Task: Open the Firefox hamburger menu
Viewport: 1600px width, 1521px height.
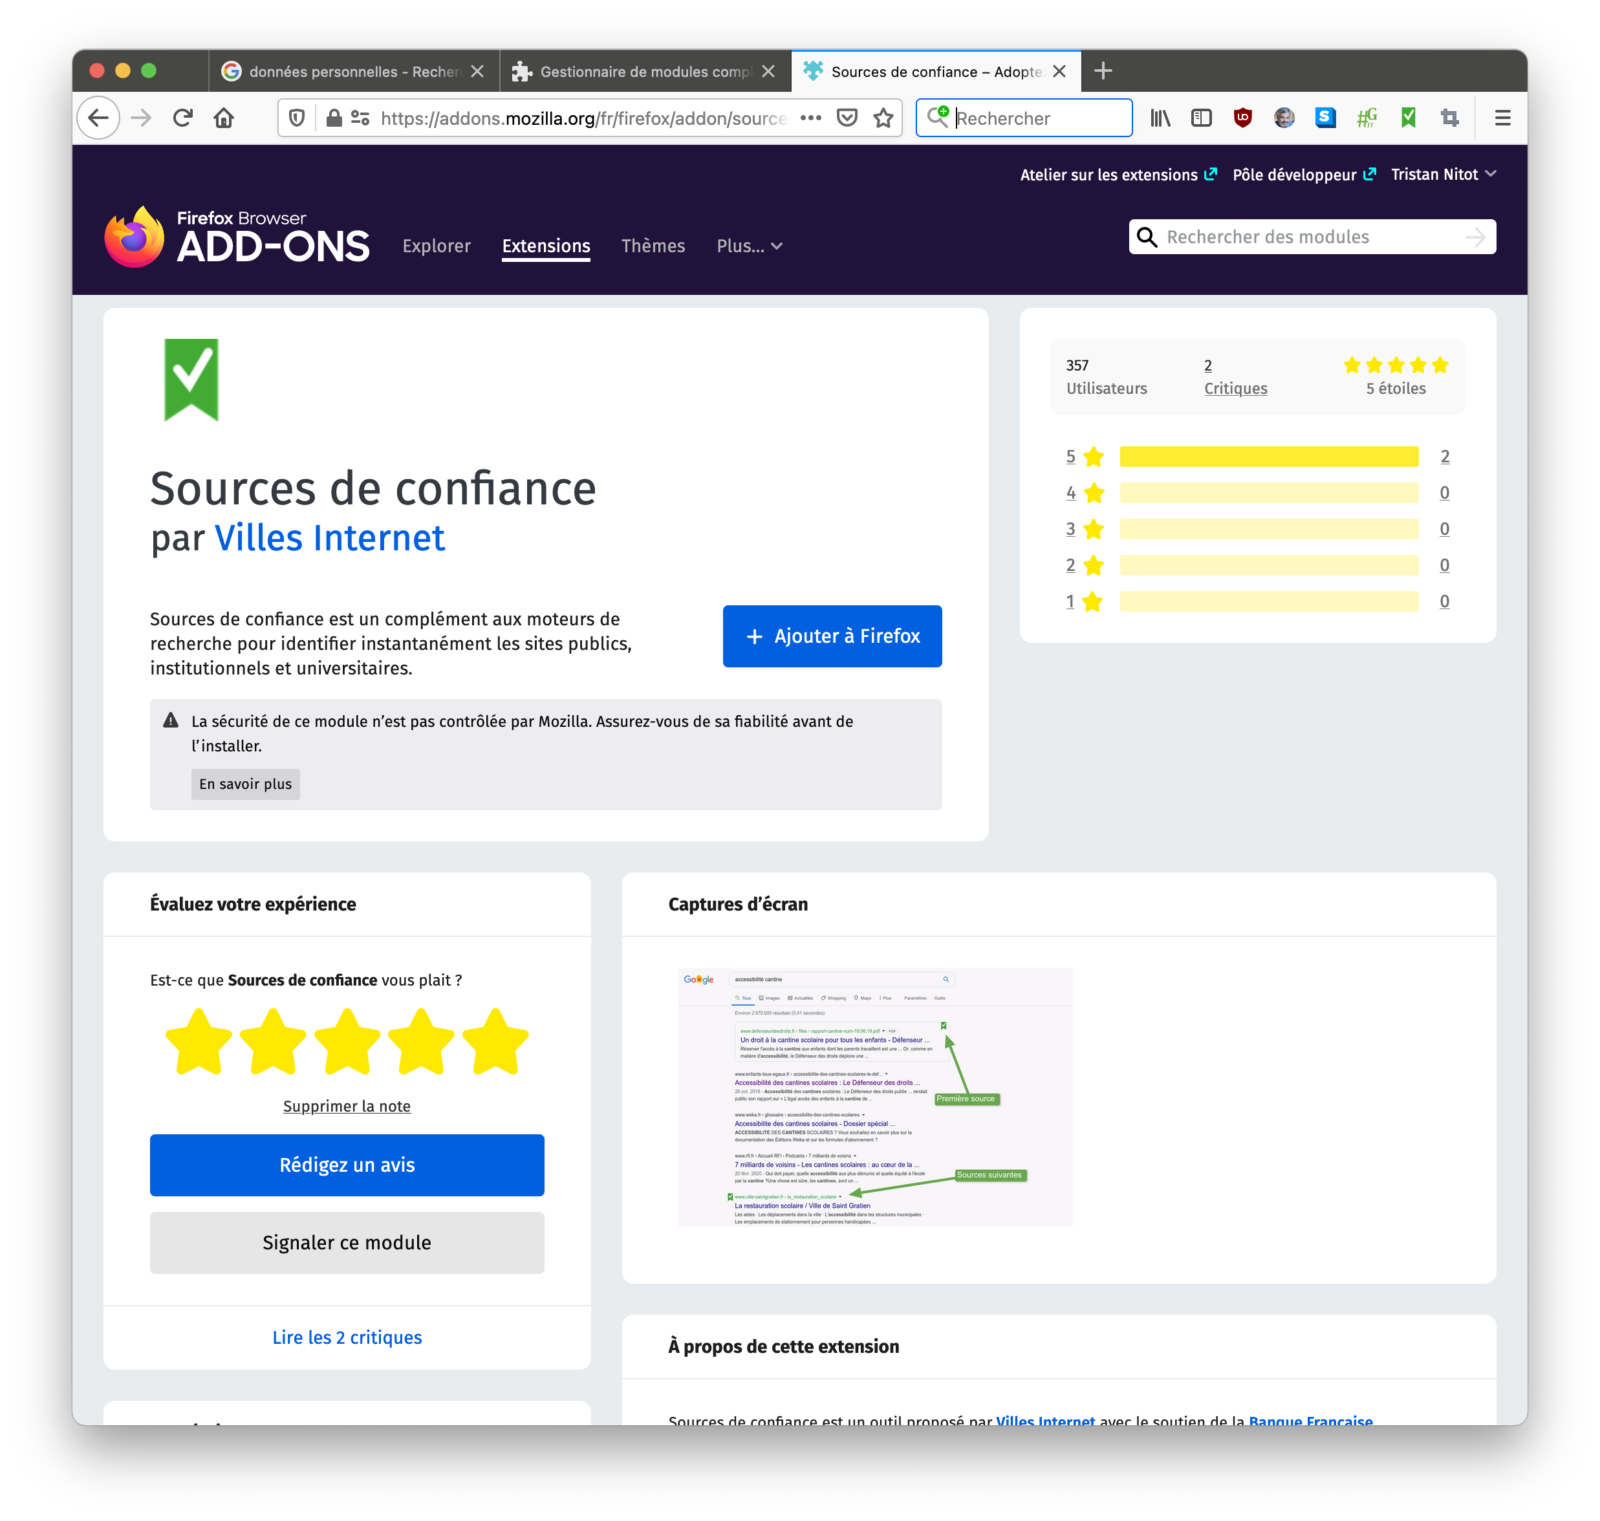Action: coord(1502,118)
